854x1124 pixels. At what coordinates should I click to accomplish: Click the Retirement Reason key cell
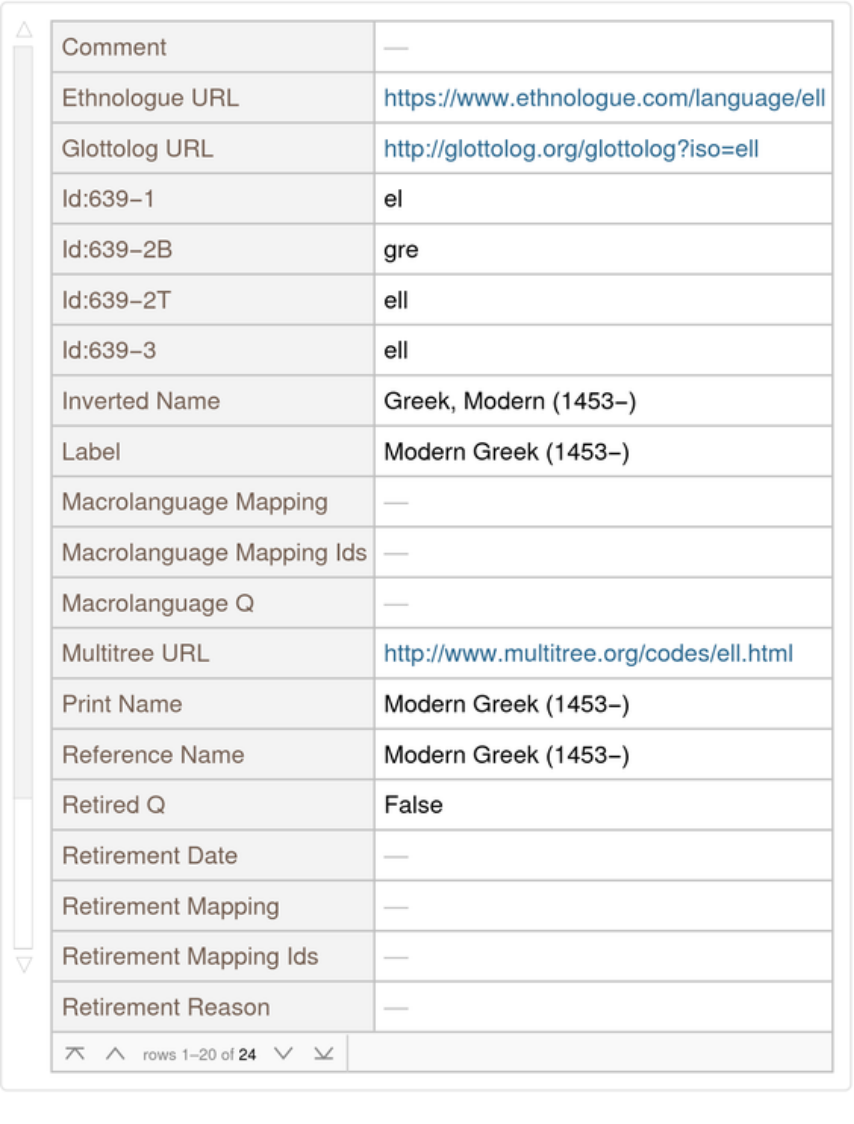pos(166,1007)
